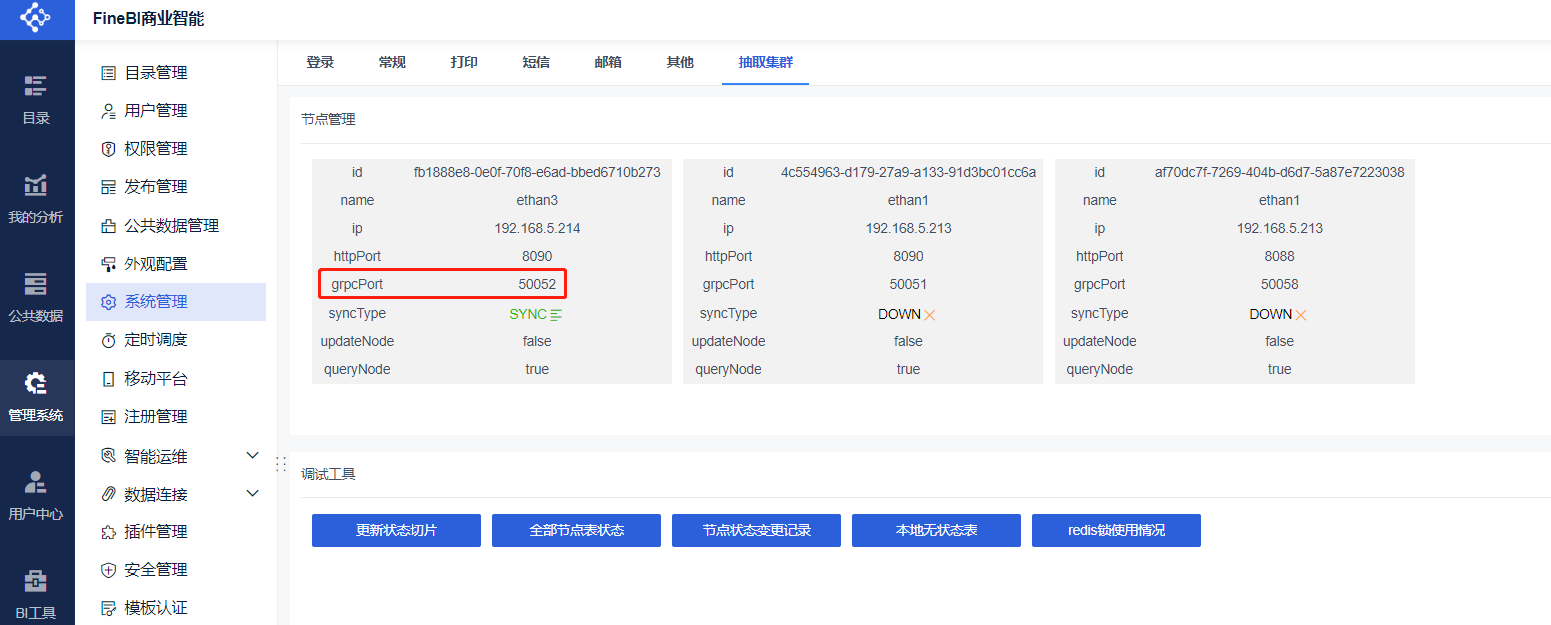This screenshot has width=1551, height=625.
Task: Click the id fb1888e8-0e0f-70f8-e6ad-bbed6710b273
Action: 537,172
